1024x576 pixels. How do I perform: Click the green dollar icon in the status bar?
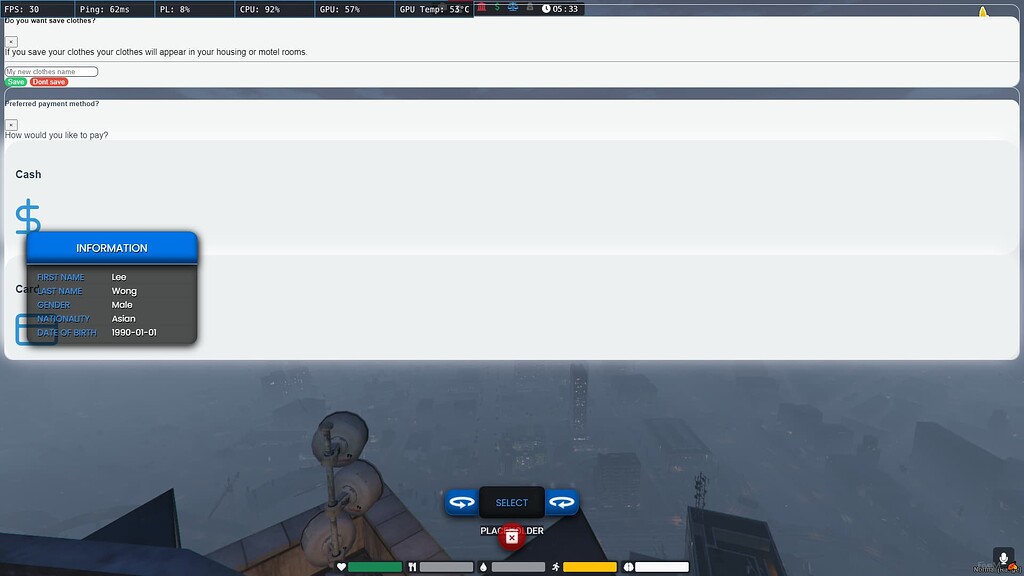pos(497,7)
